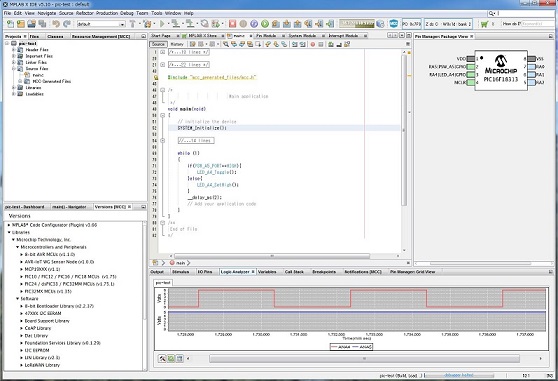Switch to the Breakpoints tab
Screen dimensions: 558x381
tap(324, 272)
